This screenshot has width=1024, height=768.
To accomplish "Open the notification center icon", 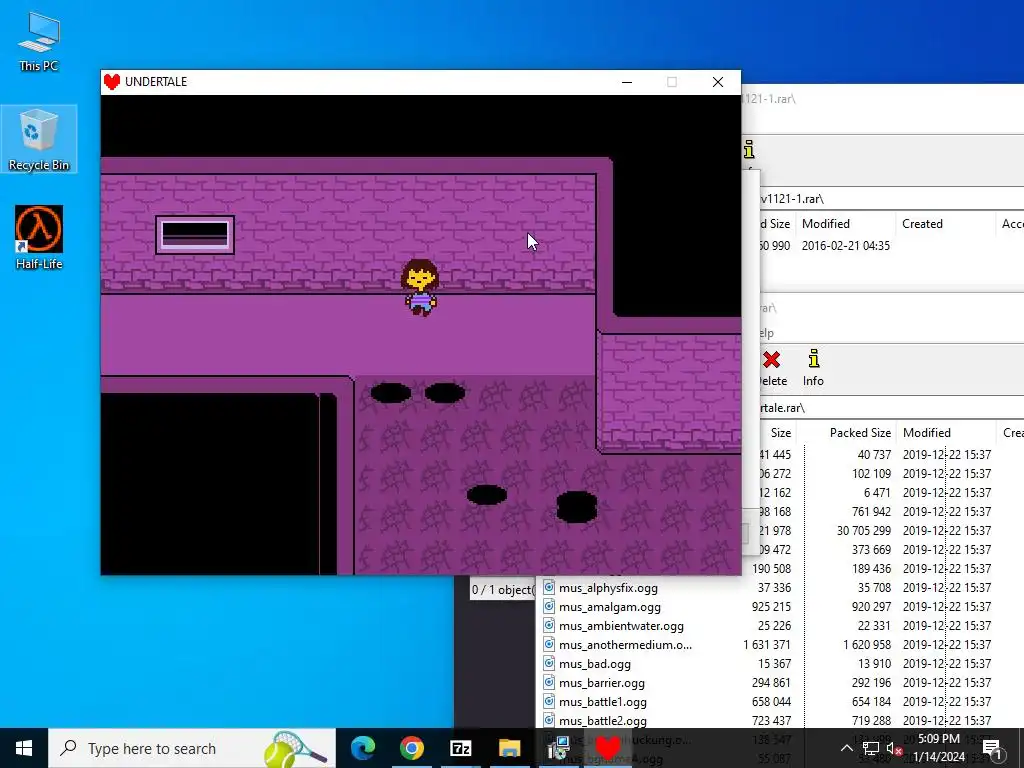I will coord(991,748).
